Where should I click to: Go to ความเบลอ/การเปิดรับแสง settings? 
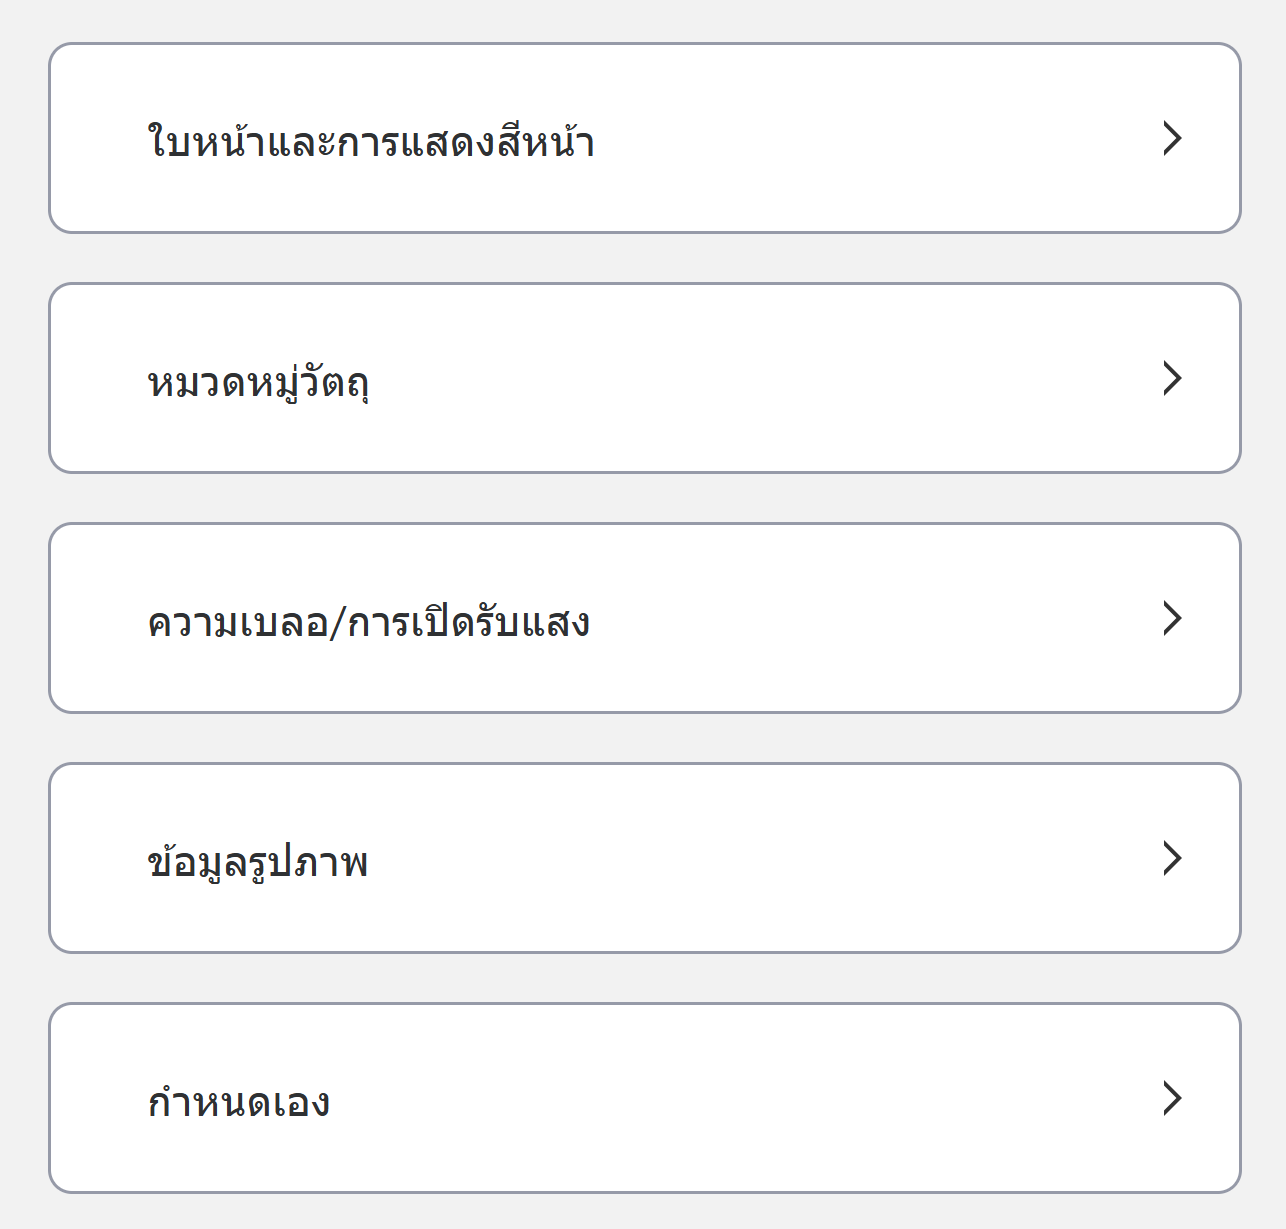tap(644, 618)
